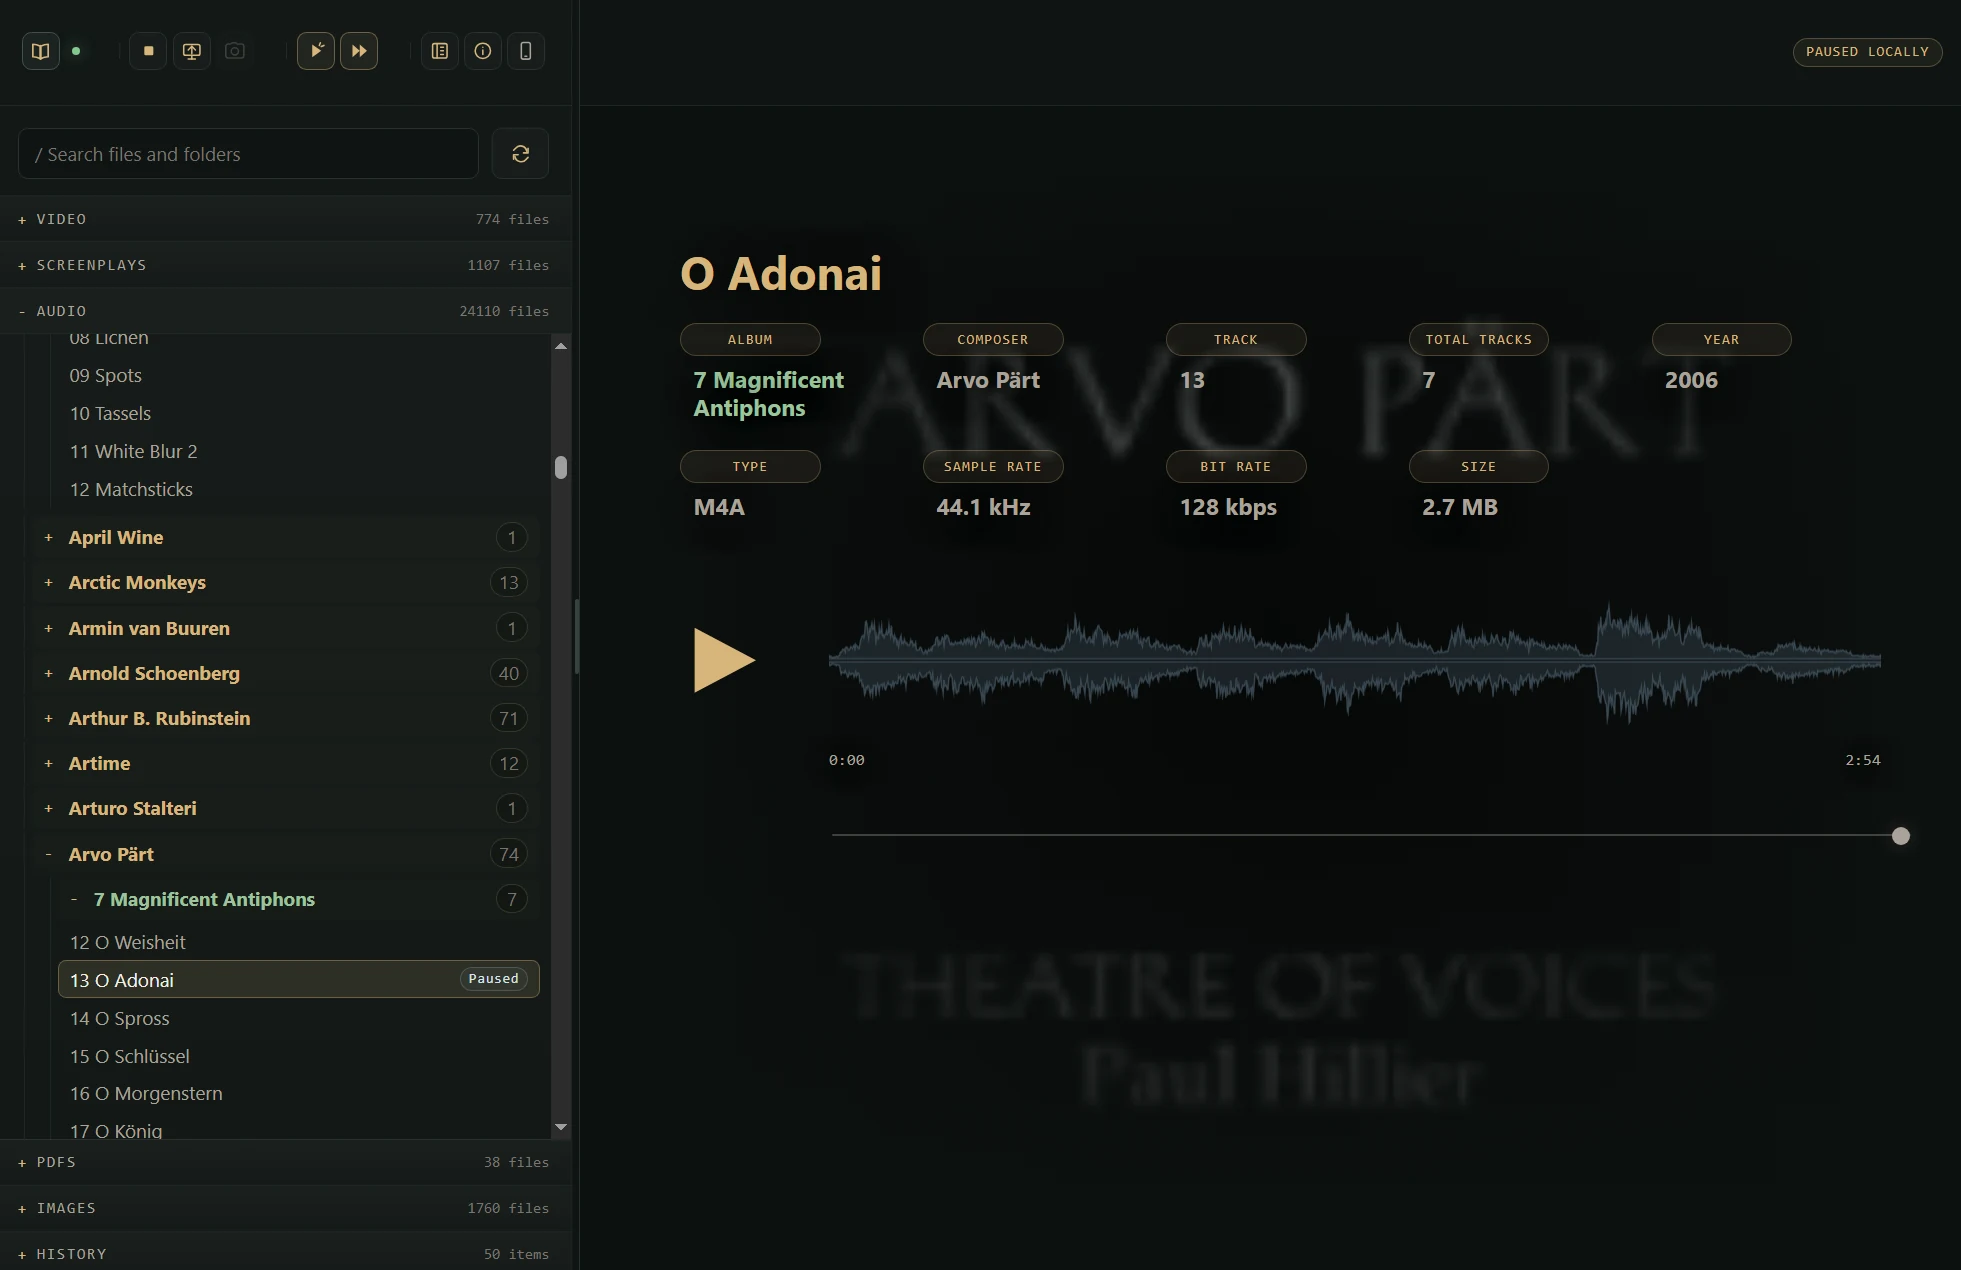Select the paused track 13 O Adonai
Image resolution: width=1961 pixels, height=1270 pixels.
click(298, 979)
